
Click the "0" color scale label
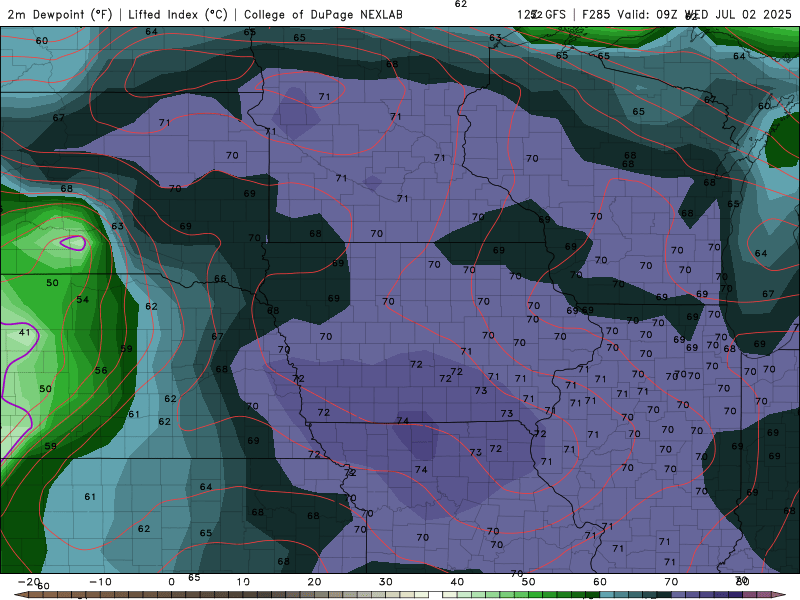pyautogui.click(x=171, y=582)
